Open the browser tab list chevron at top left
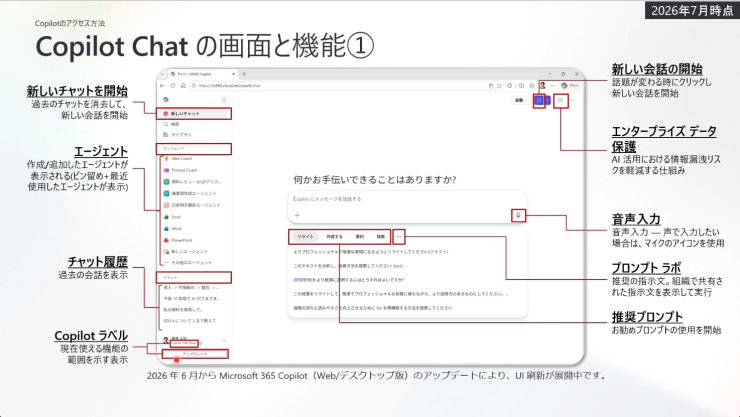Viewport: 740px width, 417px height. click(x=162, y=74)
